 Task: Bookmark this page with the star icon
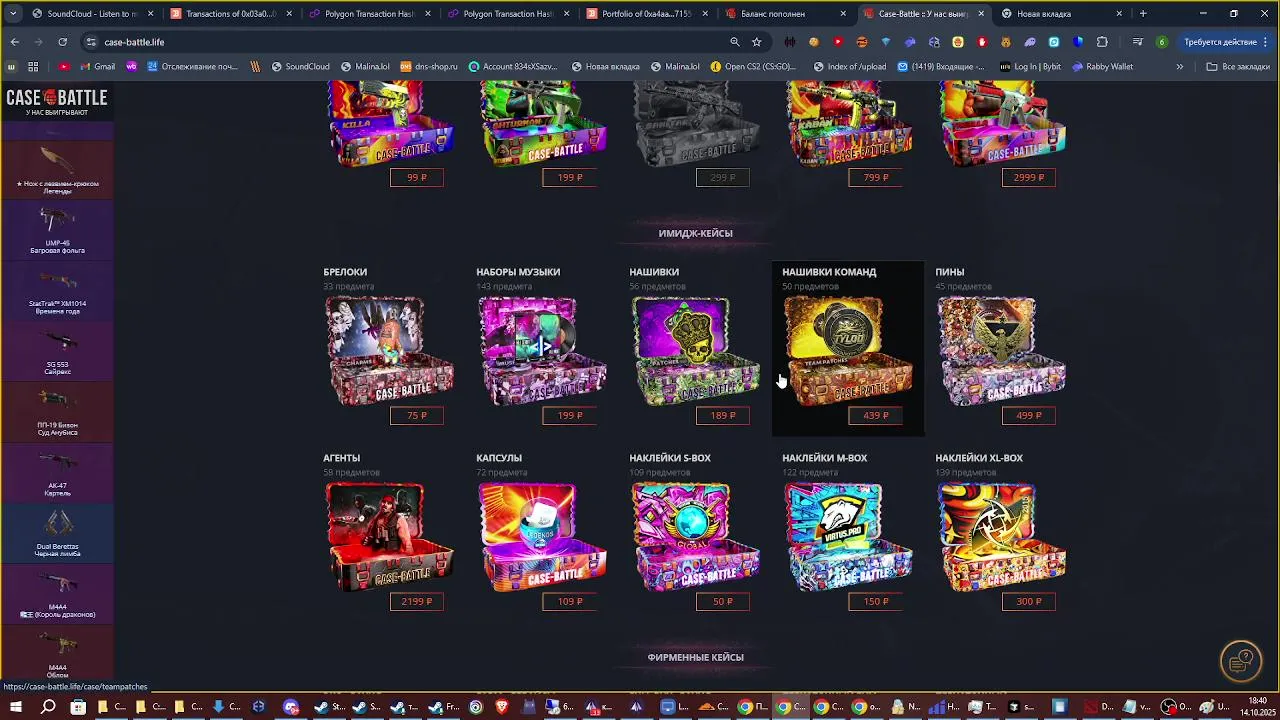pyautogui.click(x=757, y=42)
